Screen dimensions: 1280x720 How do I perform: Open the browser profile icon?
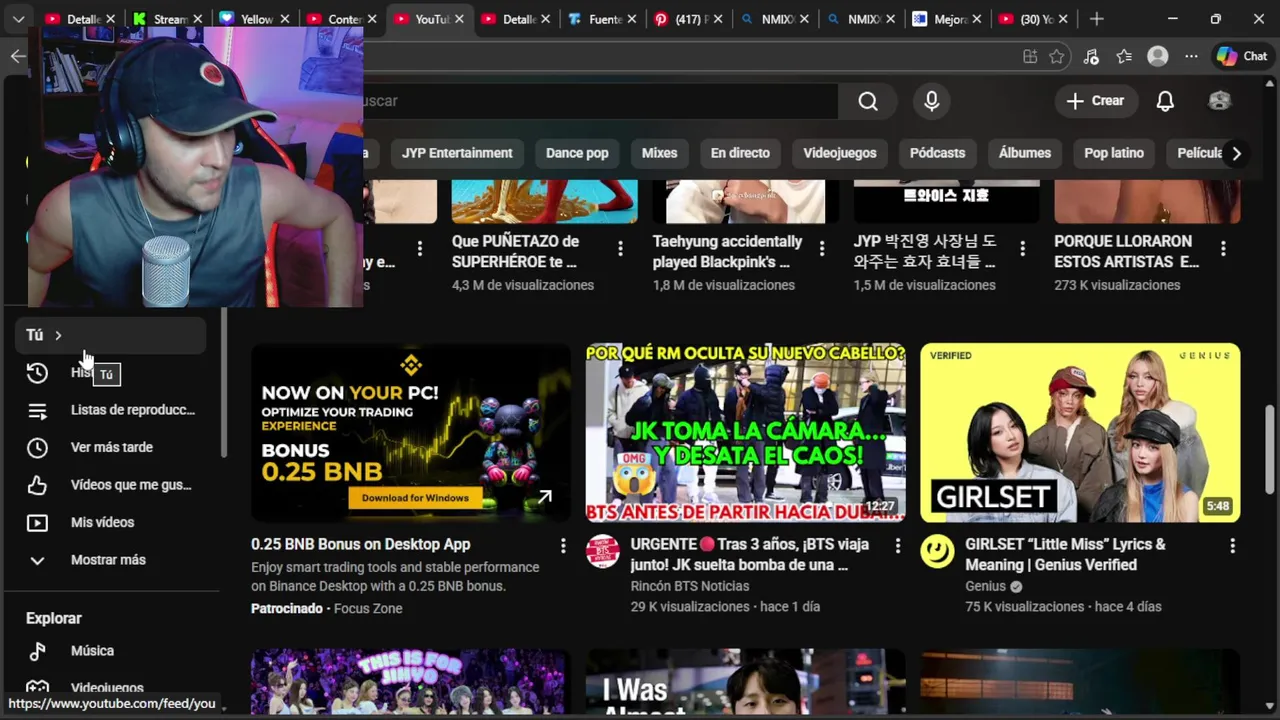1158,57
